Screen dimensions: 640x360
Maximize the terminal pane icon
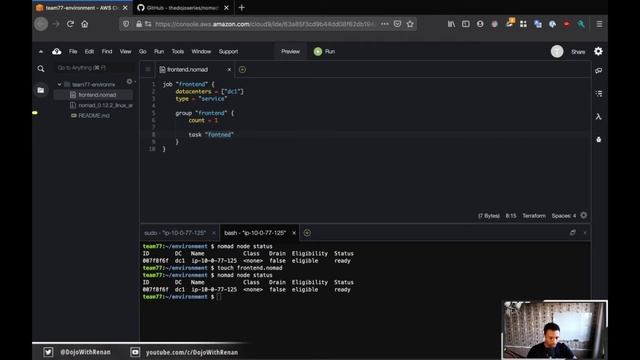click(x=573, y=233)
